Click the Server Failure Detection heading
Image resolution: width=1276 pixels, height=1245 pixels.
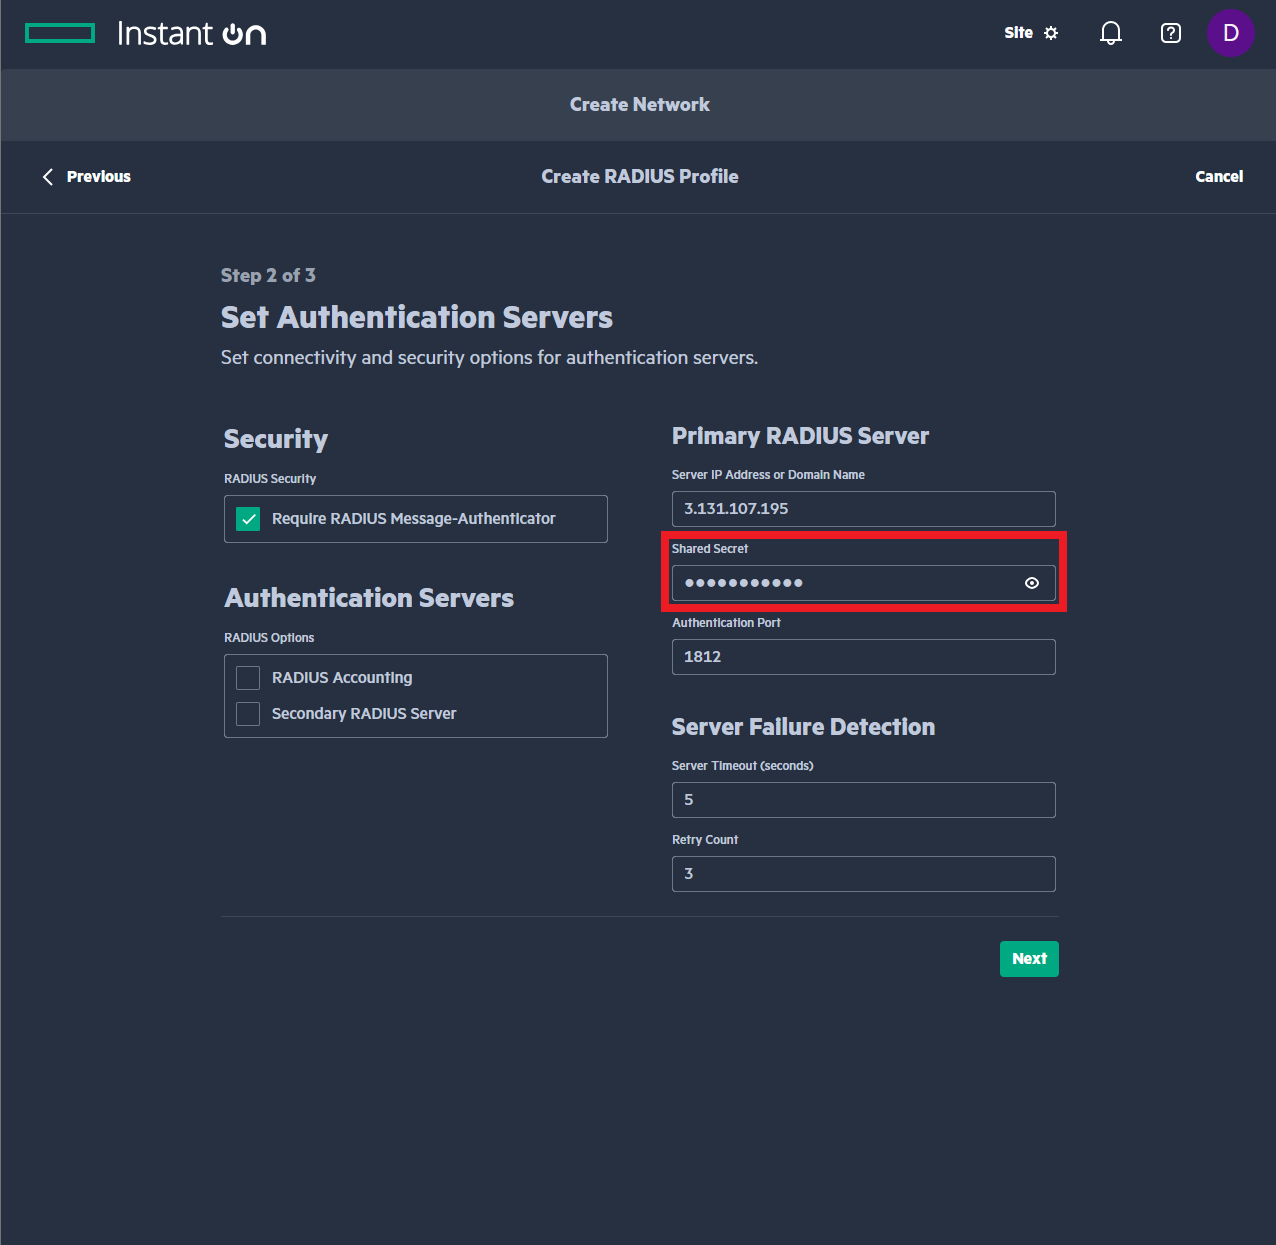(803, 727)
